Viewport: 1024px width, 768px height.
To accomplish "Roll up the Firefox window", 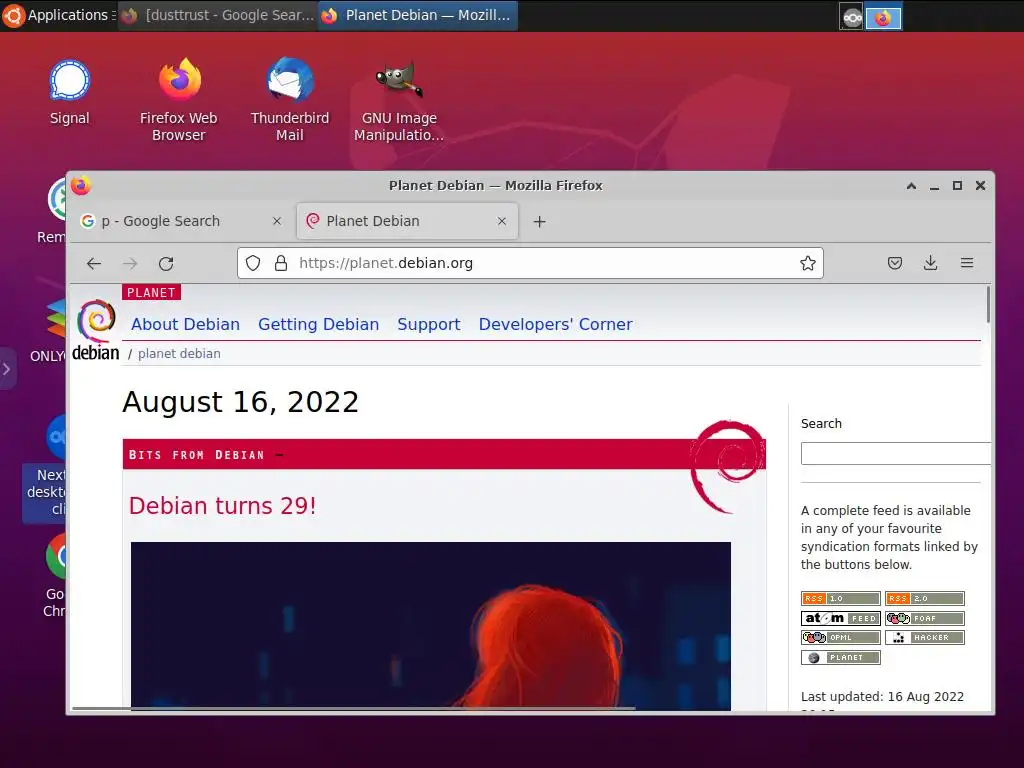I will [x=911, y=186].
